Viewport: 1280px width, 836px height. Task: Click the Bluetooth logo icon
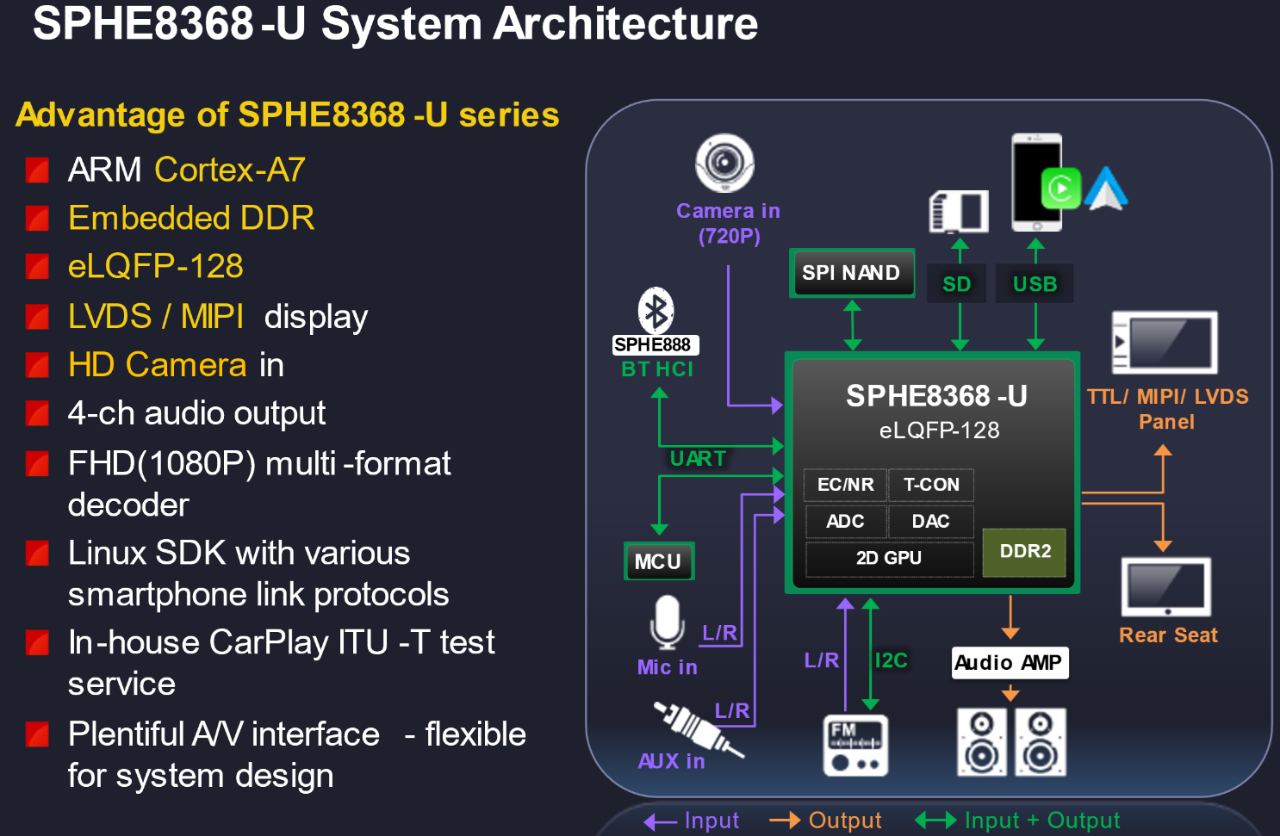click(x=656, y=311)
